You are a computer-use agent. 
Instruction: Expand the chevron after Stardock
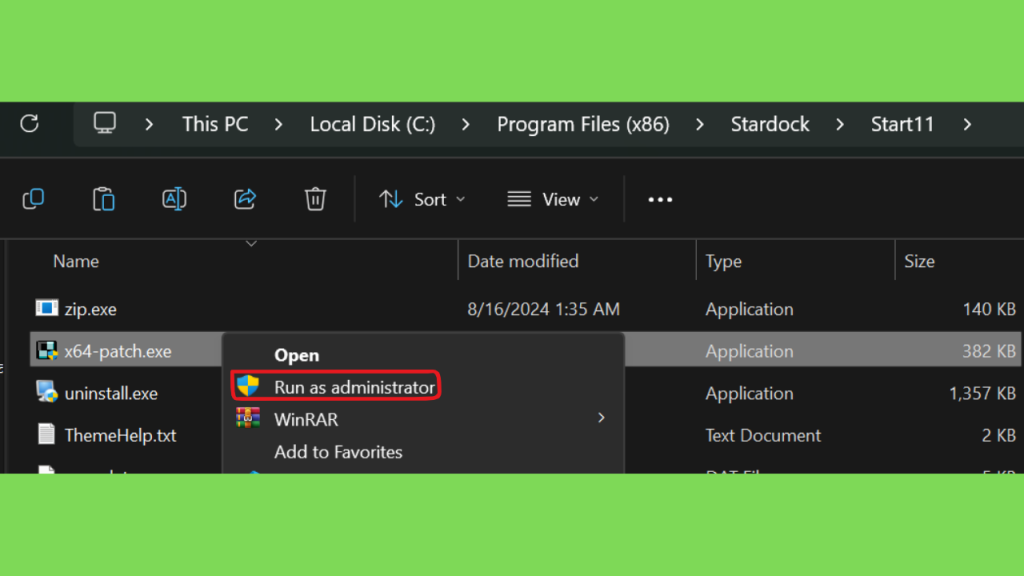[x=840, y=124]
